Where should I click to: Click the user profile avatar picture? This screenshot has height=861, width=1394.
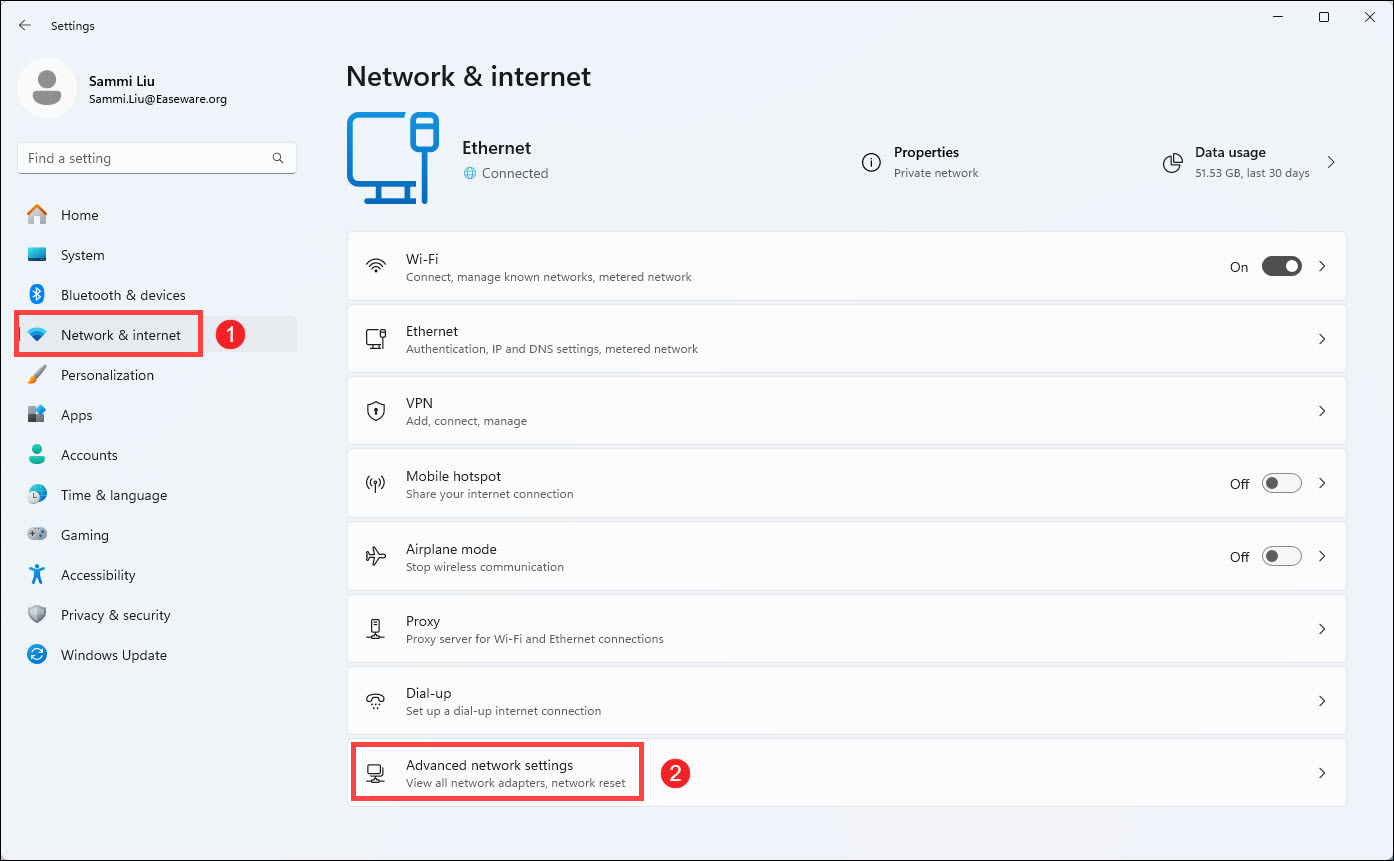46,88
